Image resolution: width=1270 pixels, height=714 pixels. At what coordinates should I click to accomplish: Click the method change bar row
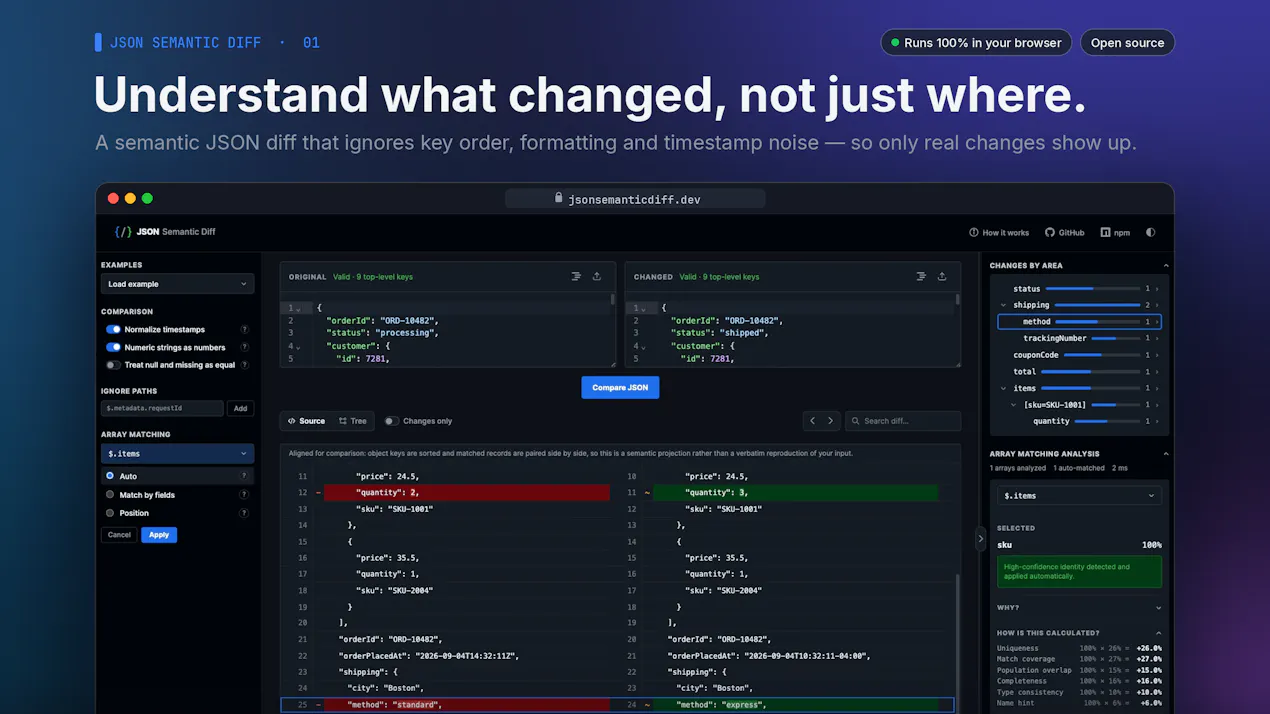coord(1079,322)
